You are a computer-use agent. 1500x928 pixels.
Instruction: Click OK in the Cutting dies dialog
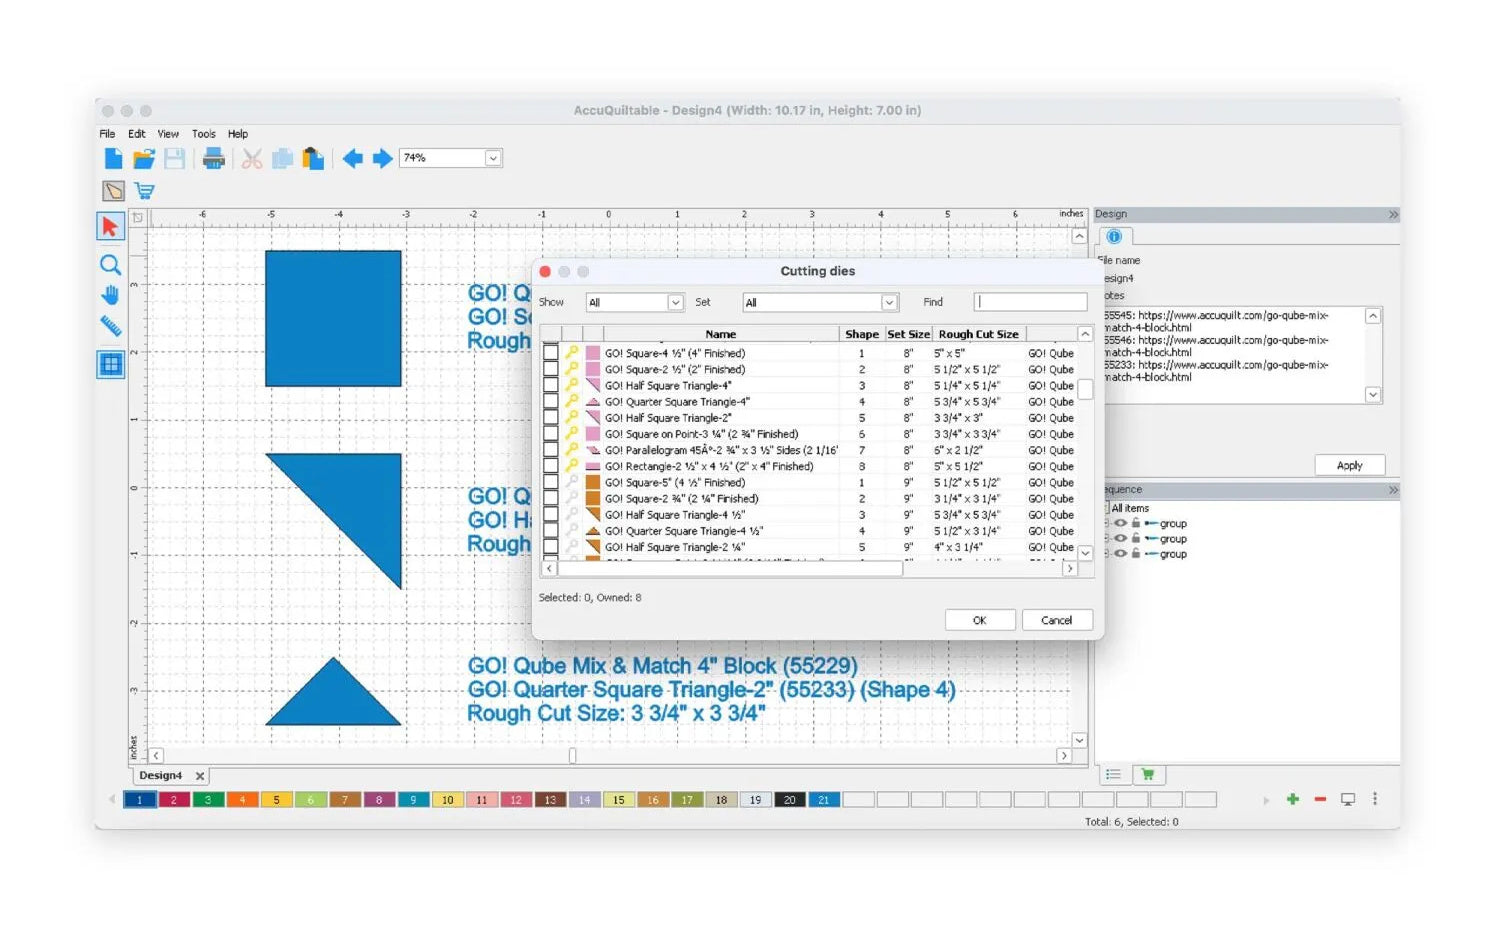click(979, 619)
